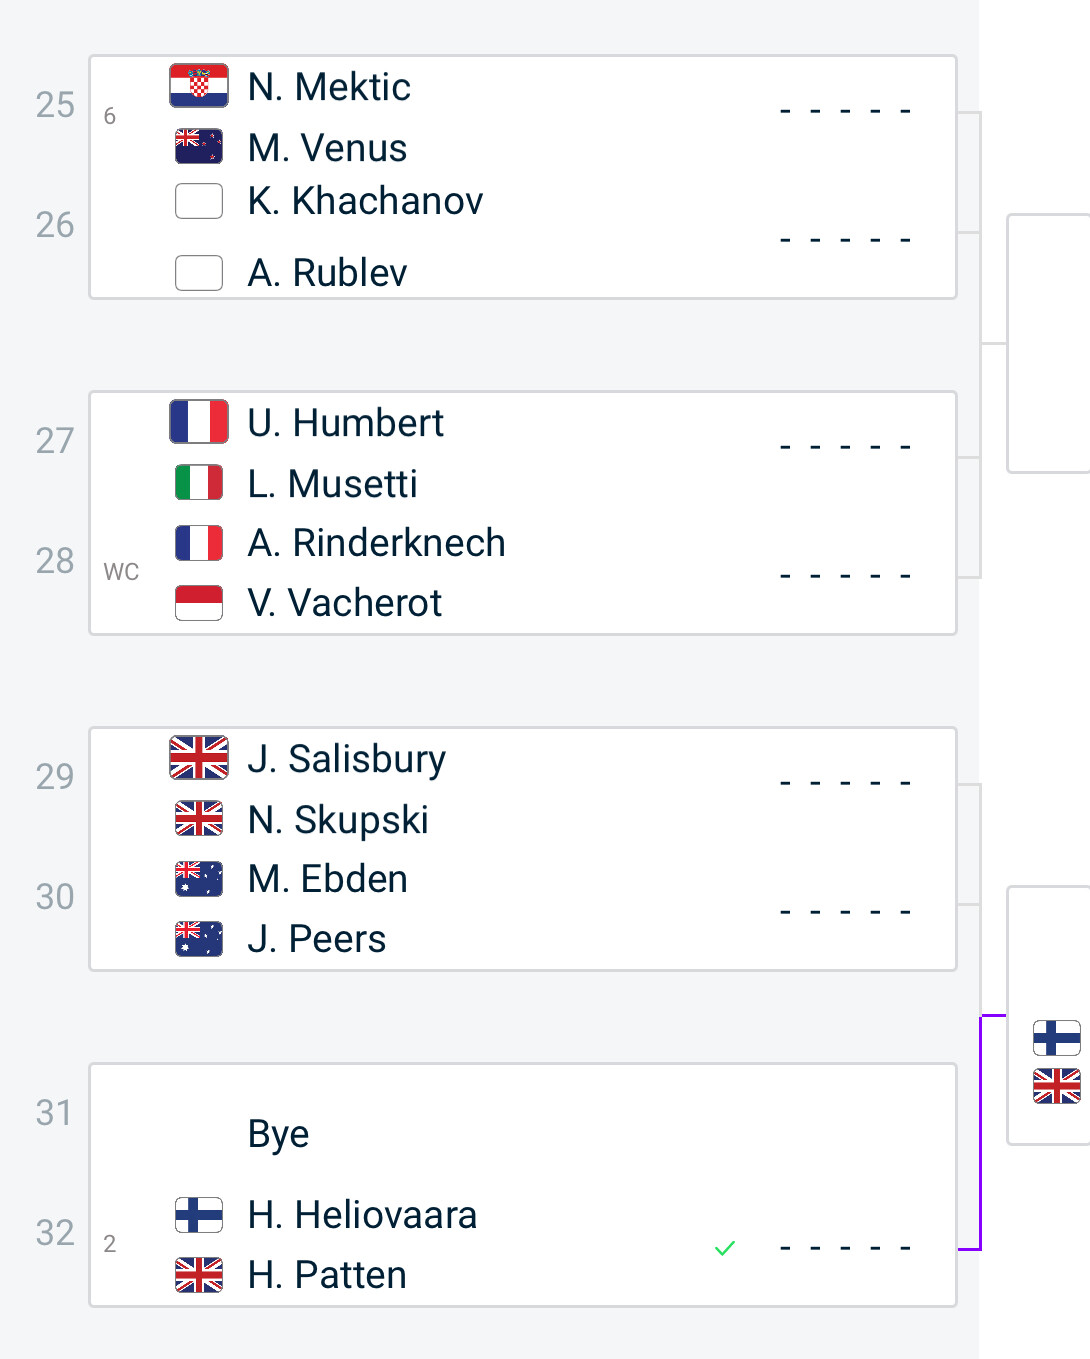Click the Australian flag beside M. Ebden
The image size is (1090, 1359).
(199, 879)
